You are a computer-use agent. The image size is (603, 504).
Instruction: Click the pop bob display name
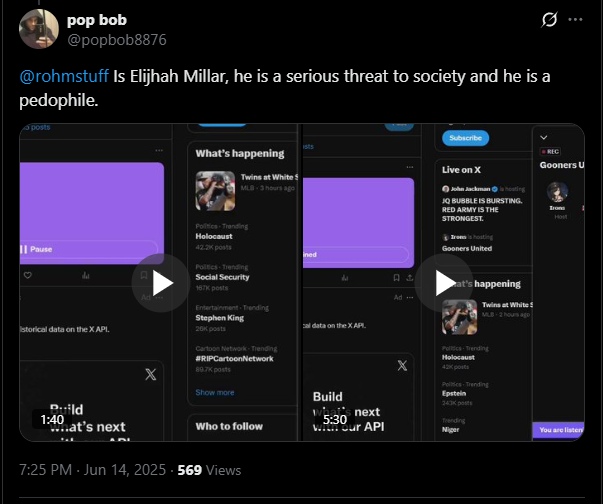click(x=97, y=20)
